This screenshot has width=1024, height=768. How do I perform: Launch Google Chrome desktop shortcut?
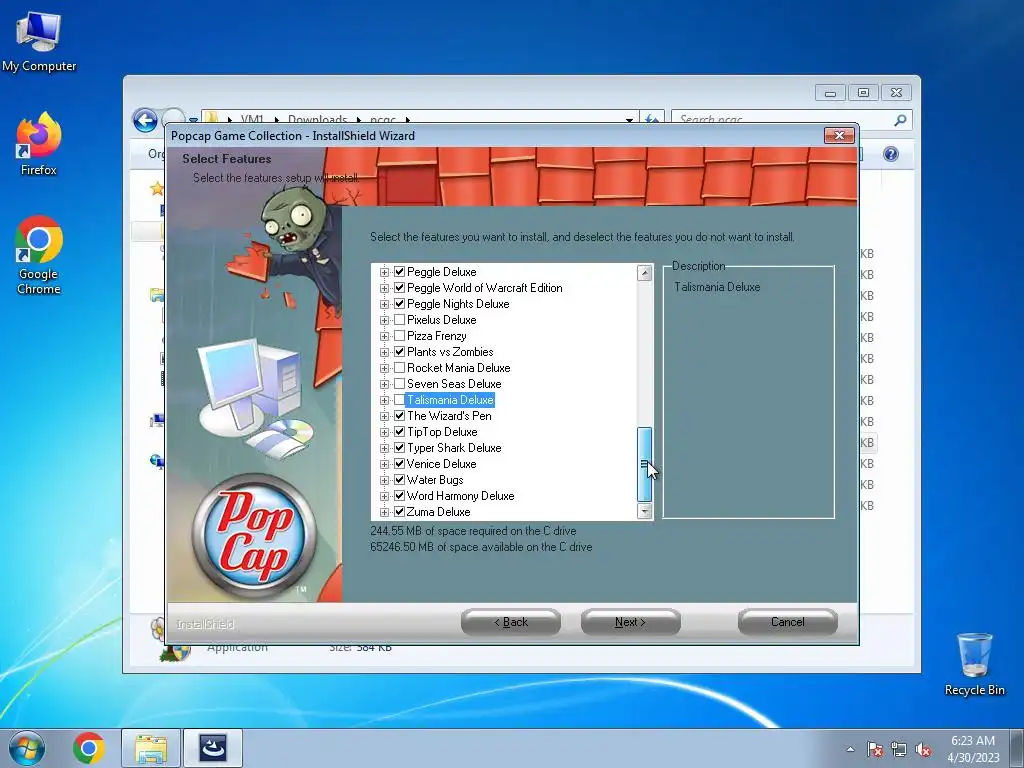pyautogui.click(x=39, y=255)
